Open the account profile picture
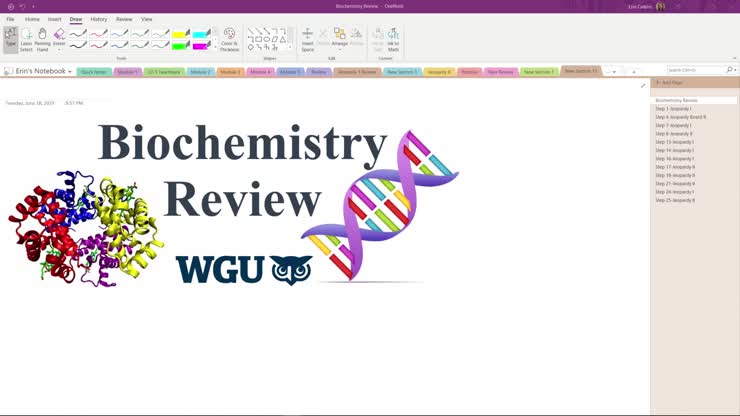 coord(660,7)
